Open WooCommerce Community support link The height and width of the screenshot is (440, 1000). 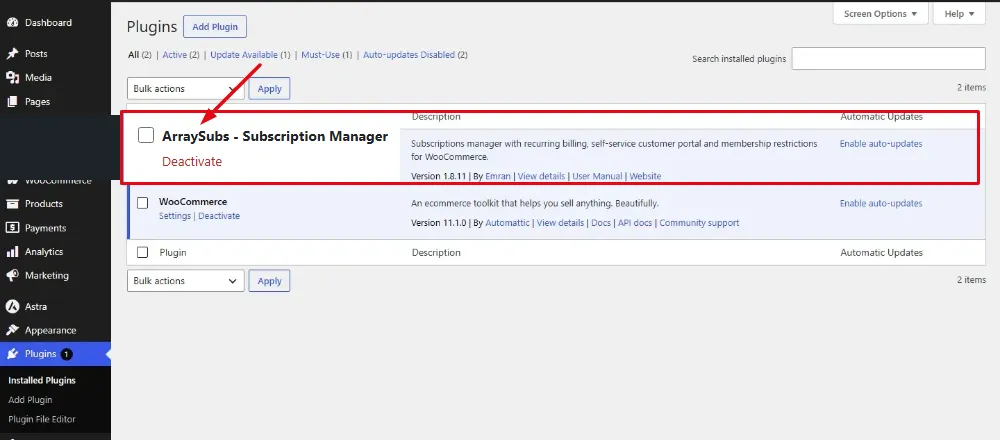pos(700,223)
